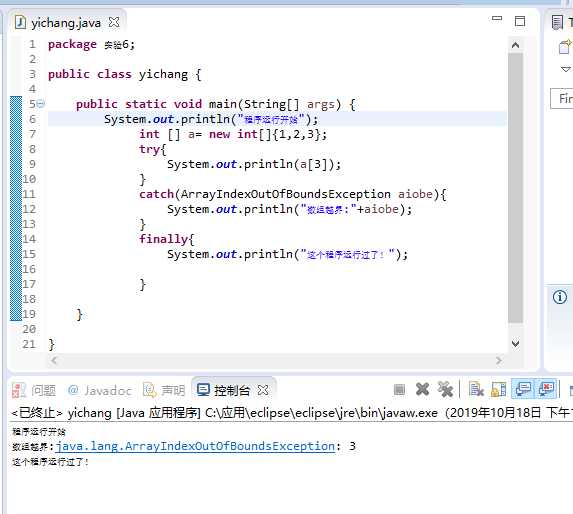The image size is (573, 514).
Task: Click '+aiobe' in the line 12 println statement
Action: [377, 209]
